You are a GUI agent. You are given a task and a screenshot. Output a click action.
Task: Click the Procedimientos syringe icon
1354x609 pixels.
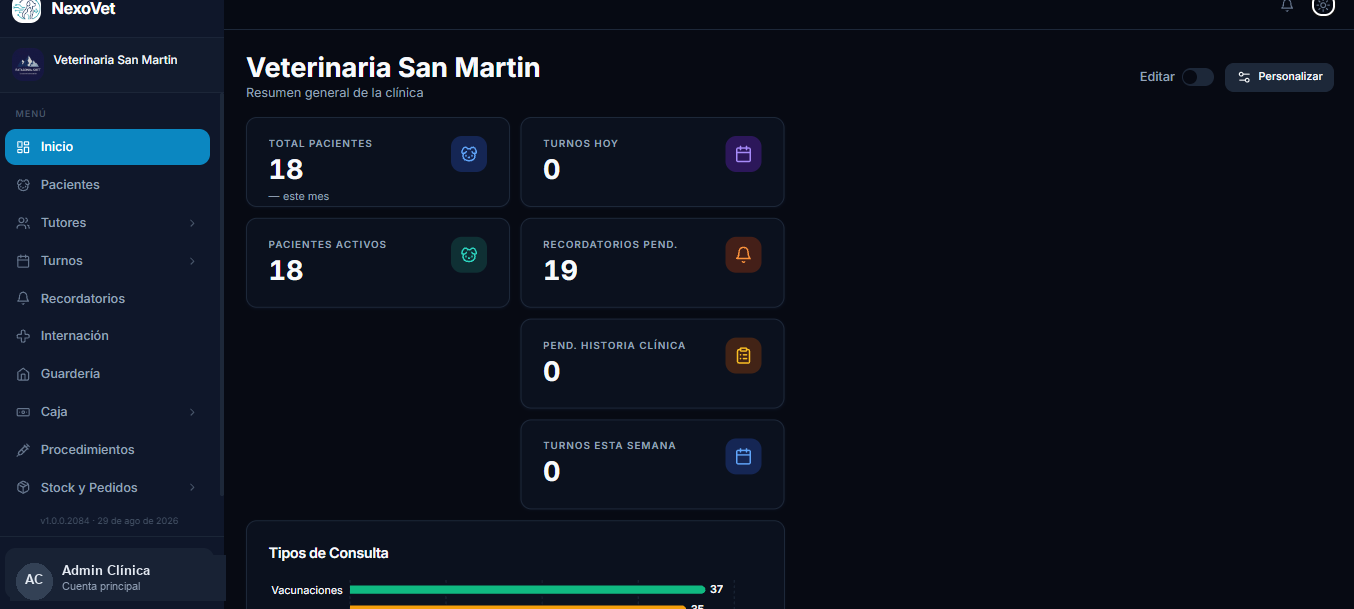tap(23, 450)
